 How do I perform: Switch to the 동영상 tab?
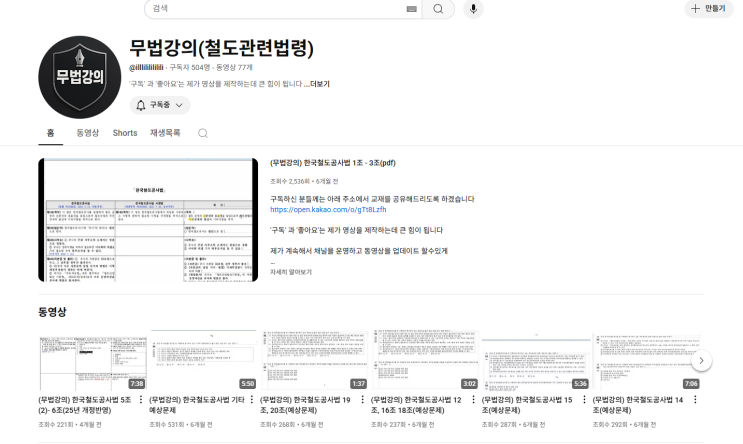[88, 133]
